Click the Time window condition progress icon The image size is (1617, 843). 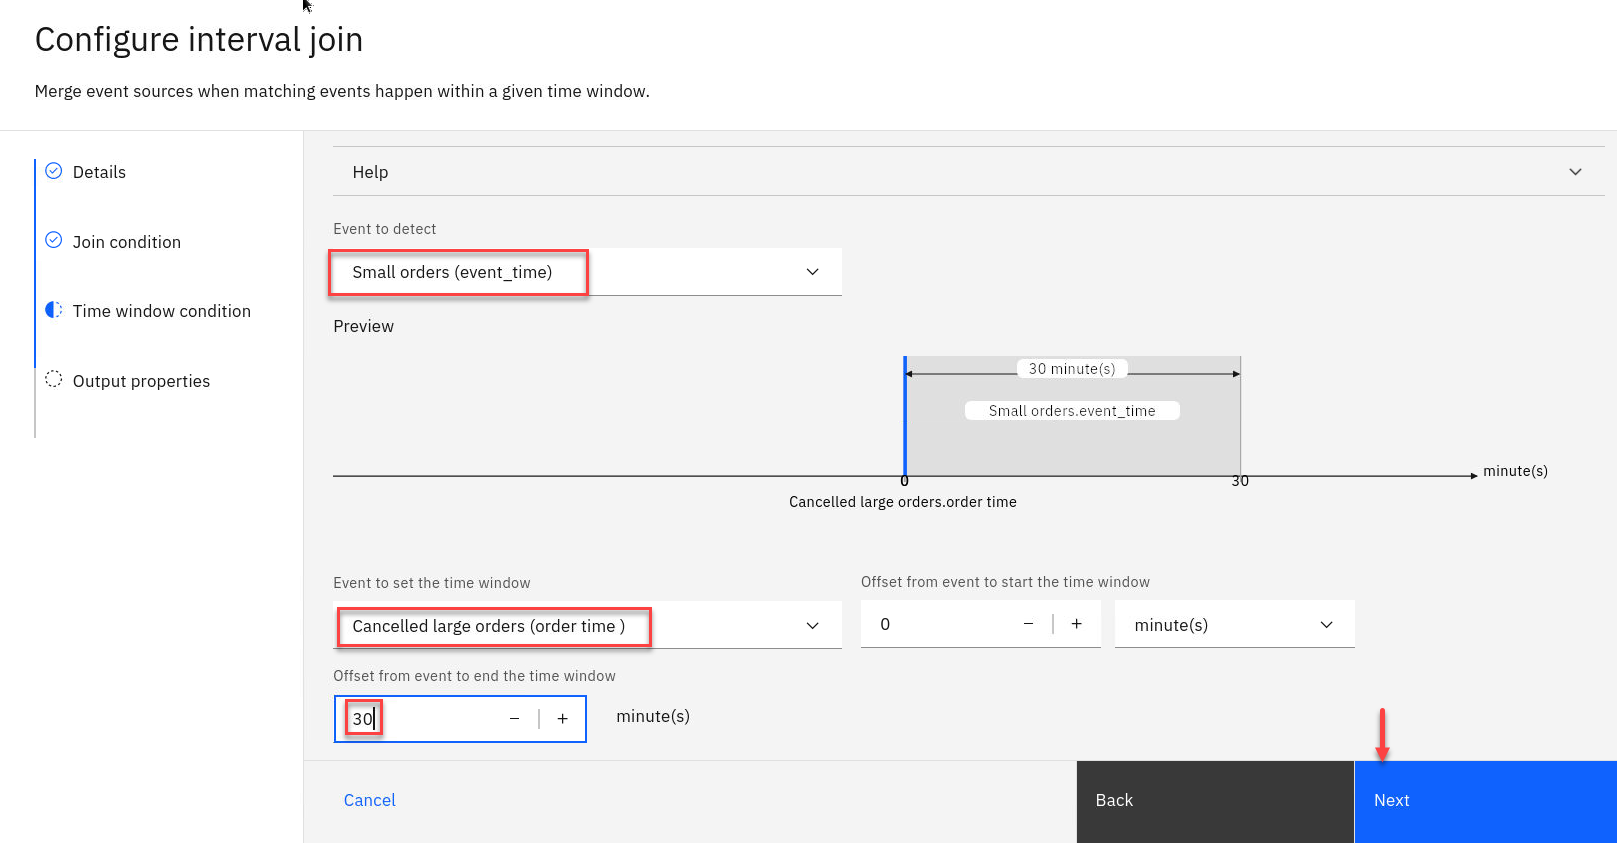54,310
